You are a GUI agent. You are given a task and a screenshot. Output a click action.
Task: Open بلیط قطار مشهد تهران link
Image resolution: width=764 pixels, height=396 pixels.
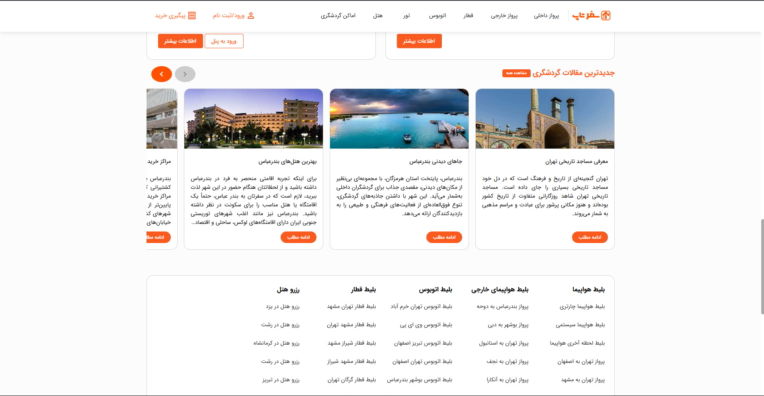pos(351,325)
